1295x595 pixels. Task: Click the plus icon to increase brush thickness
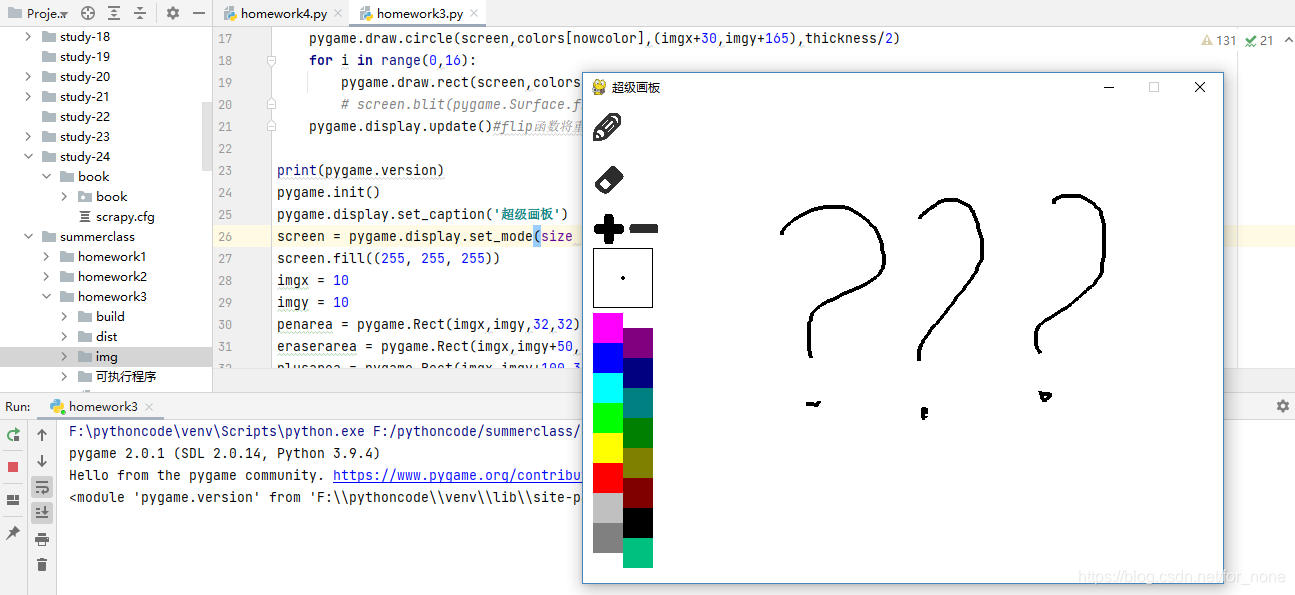[x=609, y=229]
